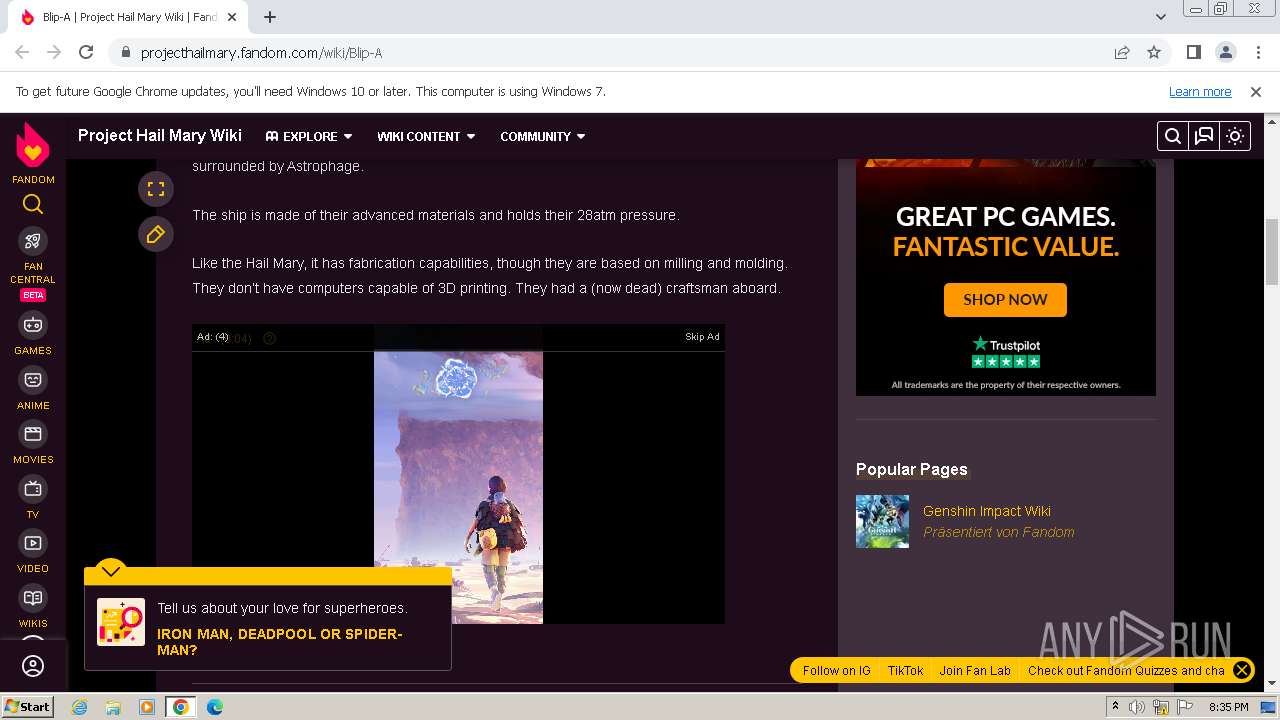This screenshot has width=1280, height=720.
Task: Toggle Chrome side panel
Action: tap(1194, 52)
